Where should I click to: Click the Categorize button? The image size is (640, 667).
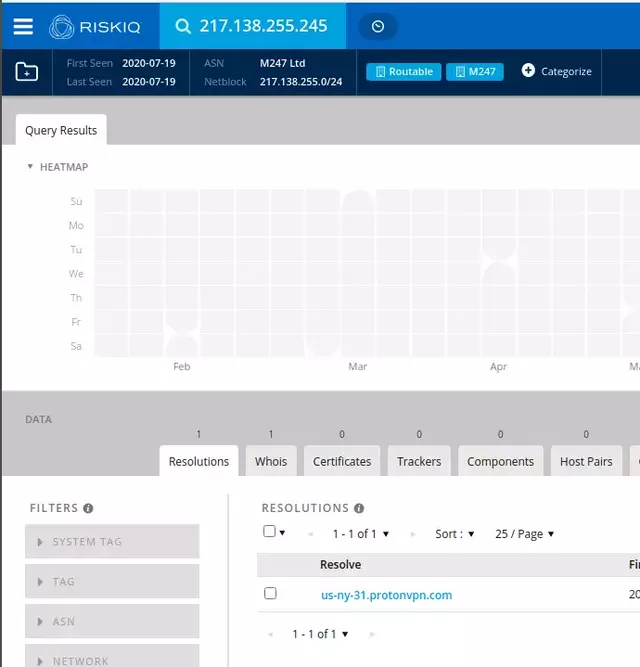(x=557, y=71)
